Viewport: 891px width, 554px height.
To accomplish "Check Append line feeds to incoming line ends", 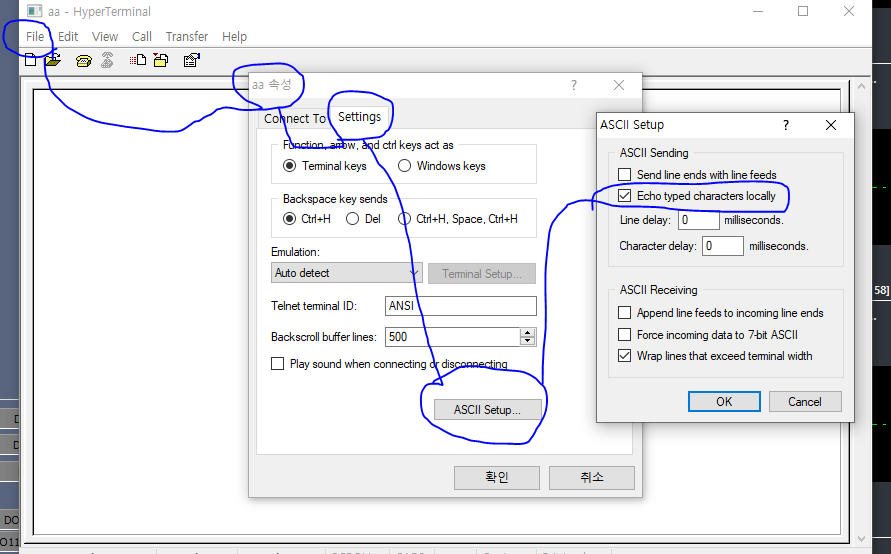I will 624,313.
